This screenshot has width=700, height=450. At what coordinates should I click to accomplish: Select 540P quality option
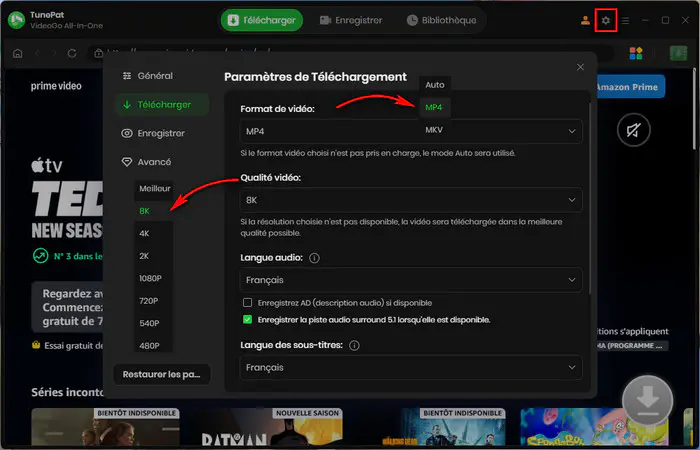(154, 323)
